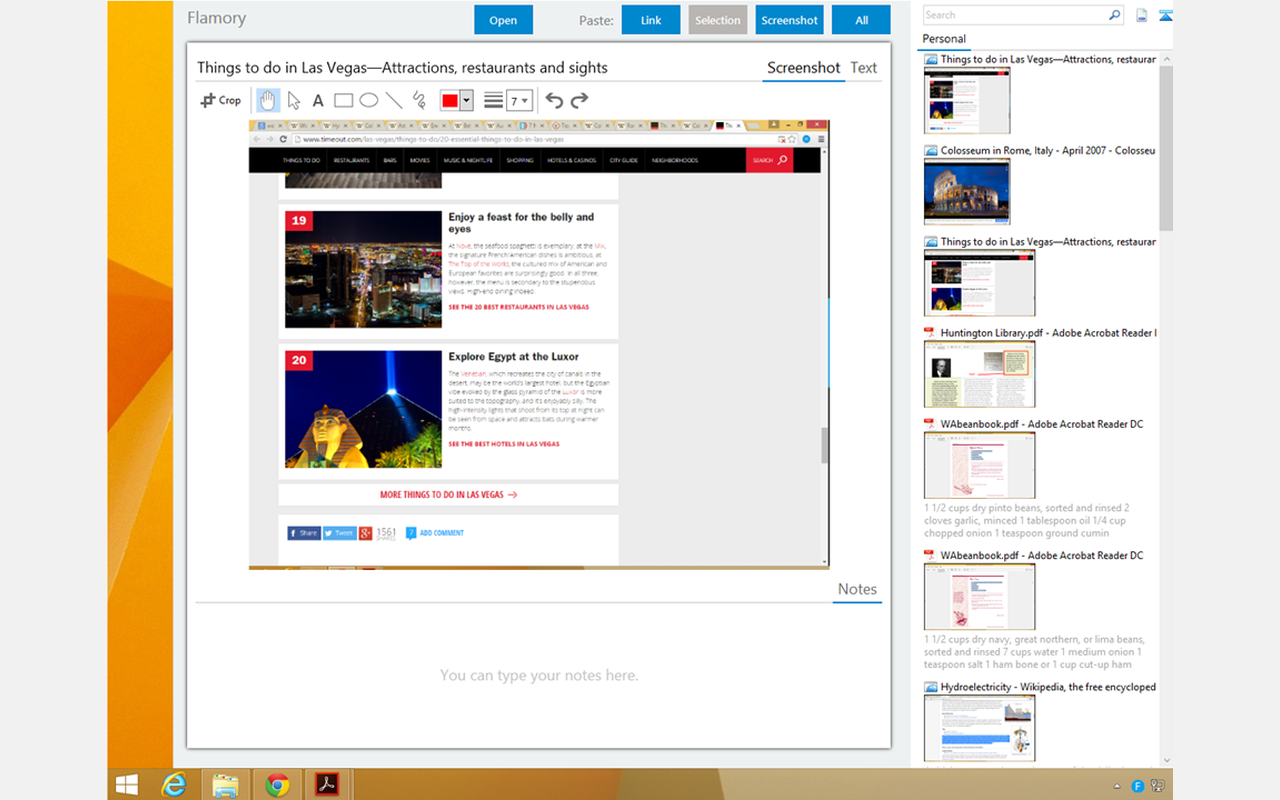Viewport: 1280px width, 800px height.
Task: Click heading 'Things to do in Las Vegas—Attractions, restaurants and sights'
Action: point(402,68)
